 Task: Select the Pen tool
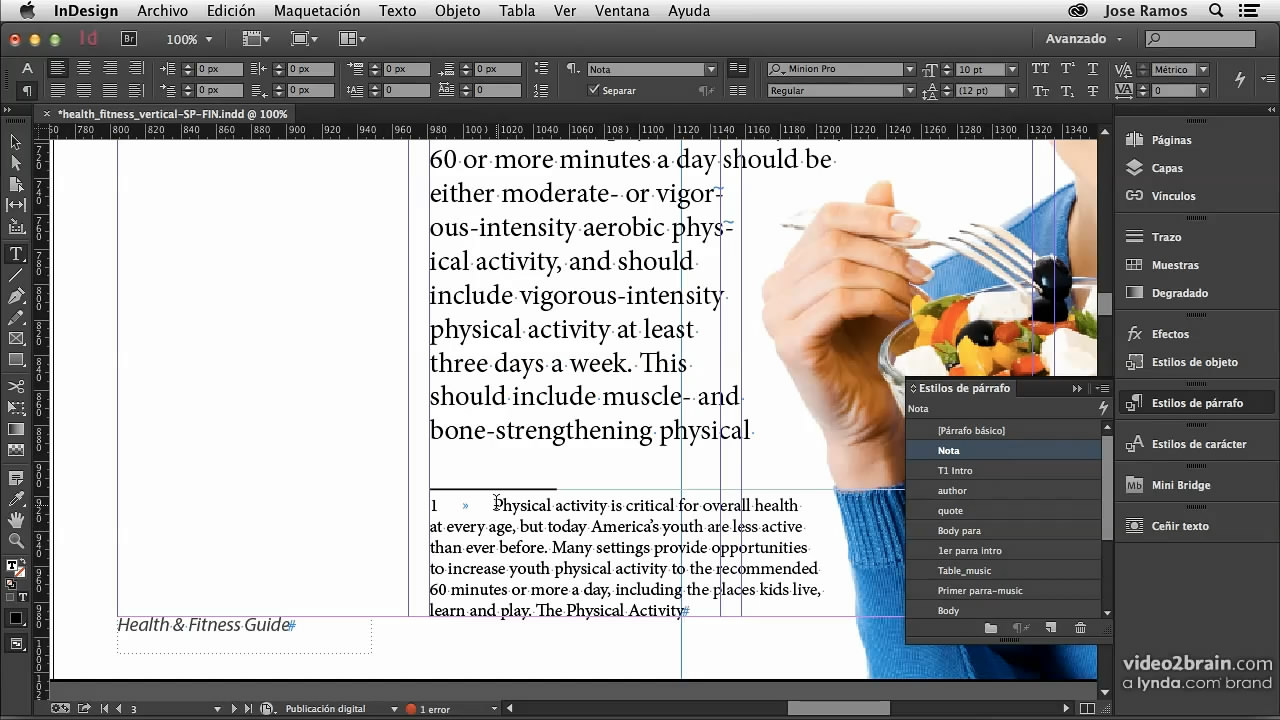point(16,296)
